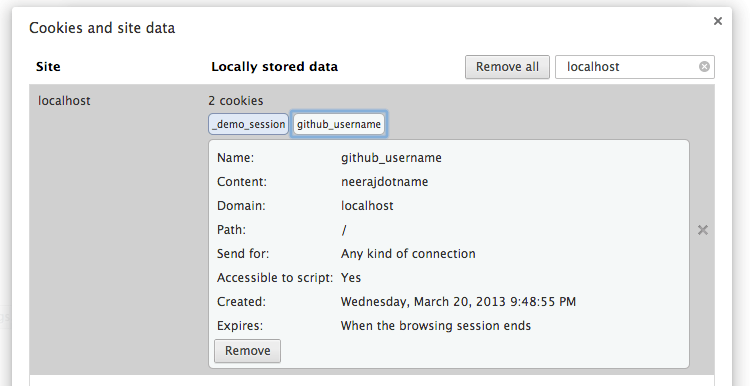Click the Remove all button
Screen dimensions: 750x386
click(507, 67)
